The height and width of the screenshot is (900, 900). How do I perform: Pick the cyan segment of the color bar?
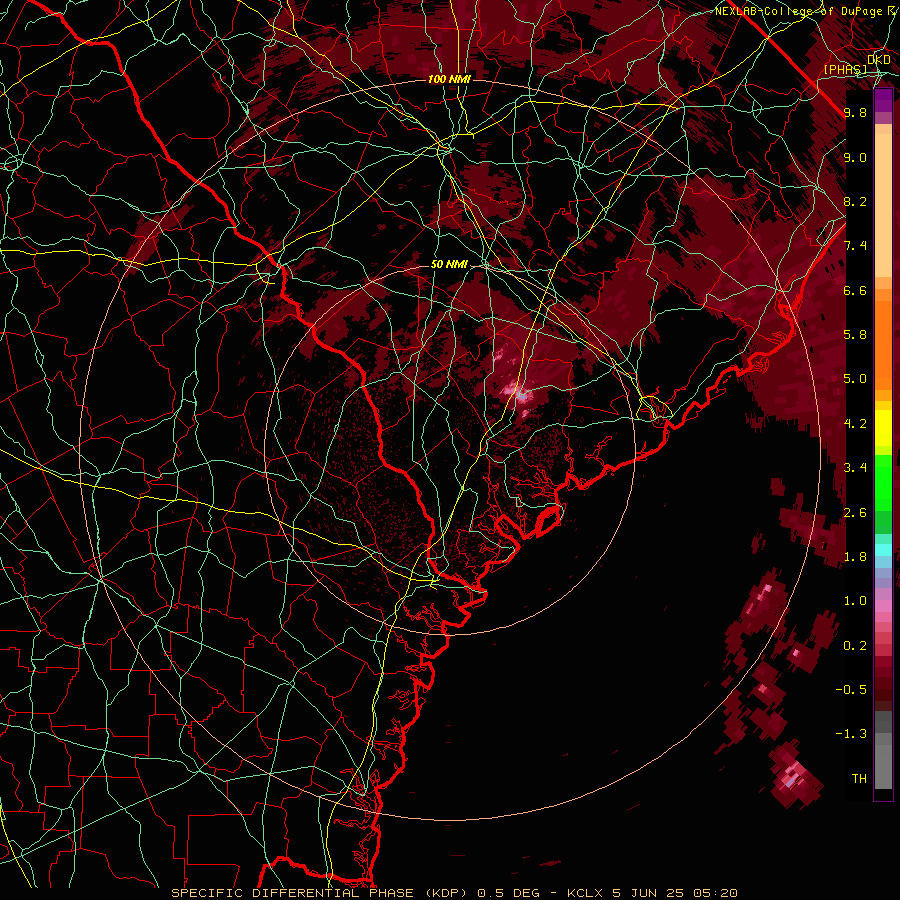coord(883,549)
